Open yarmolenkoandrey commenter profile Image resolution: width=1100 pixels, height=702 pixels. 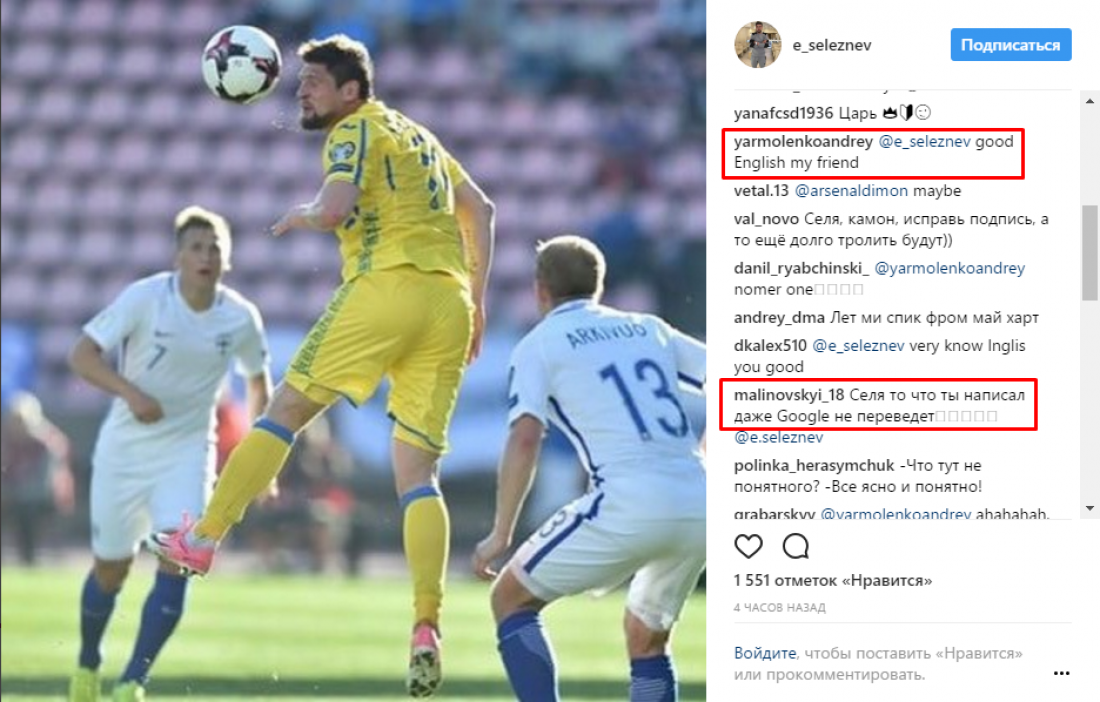click(x=803, y=142)
